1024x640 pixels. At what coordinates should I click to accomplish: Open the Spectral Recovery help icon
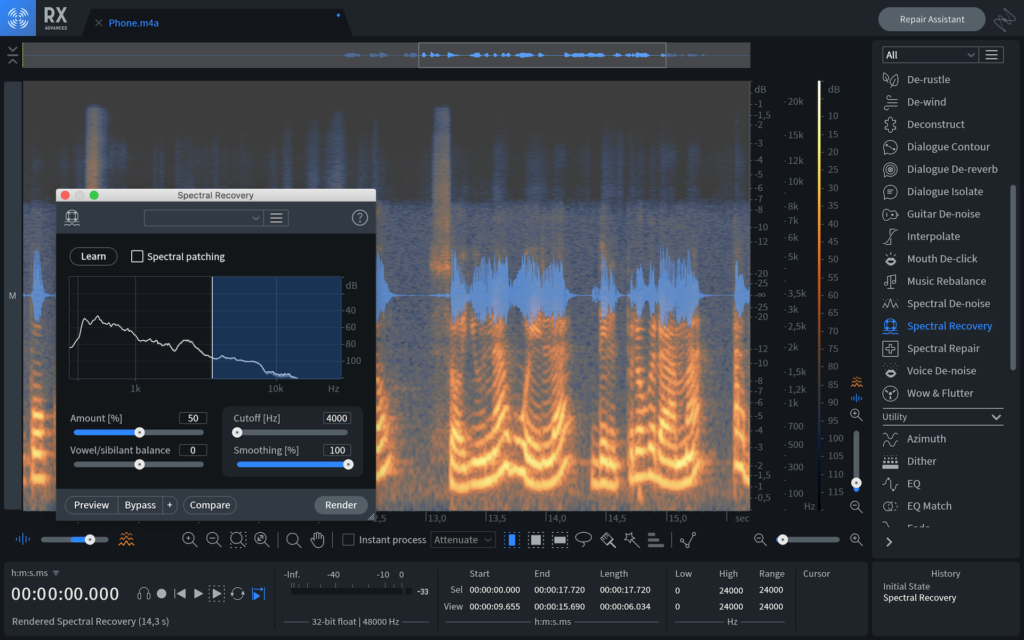[x=360, y=218]
